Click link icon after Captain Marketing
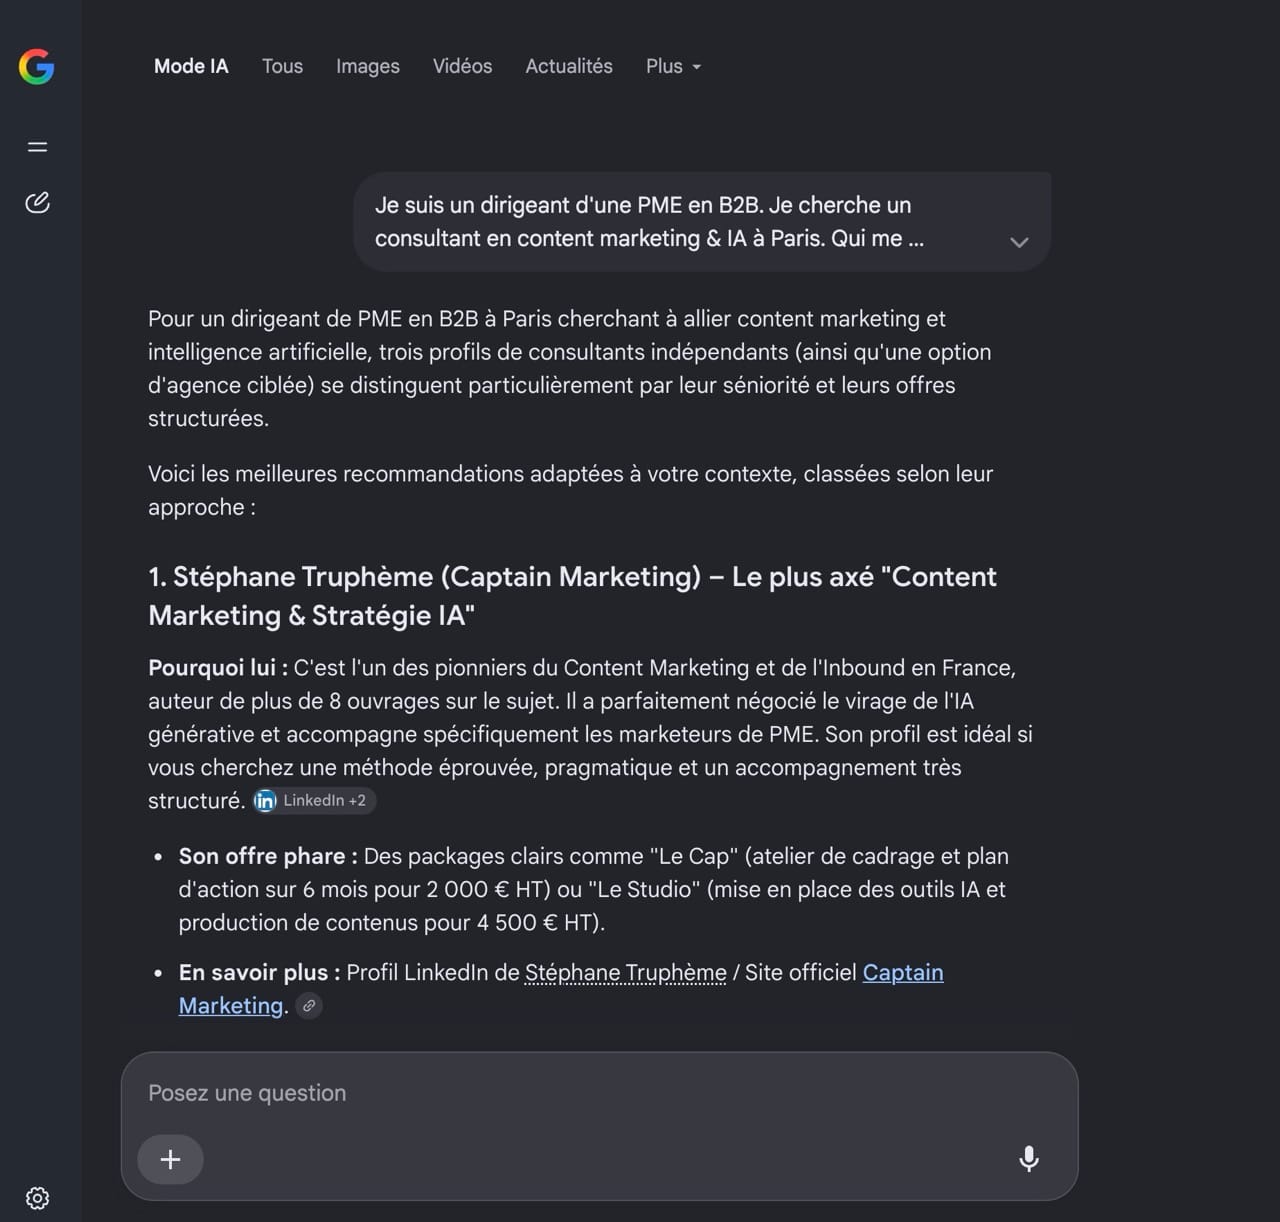Screen dimensions: 1280x1222 pyautogui.click(x=310, y=1006)
